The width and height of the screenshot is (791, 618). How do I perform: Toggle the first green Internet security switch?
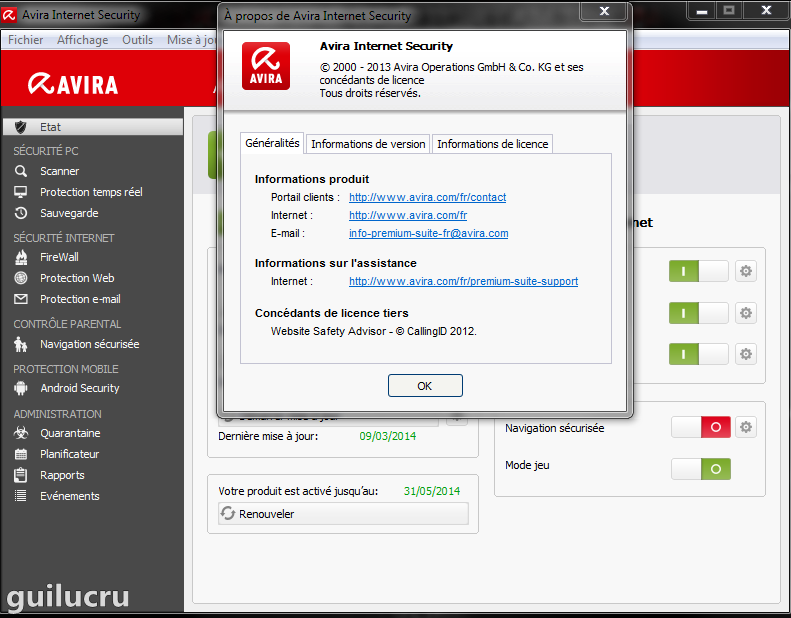click(x=699, y=271)
